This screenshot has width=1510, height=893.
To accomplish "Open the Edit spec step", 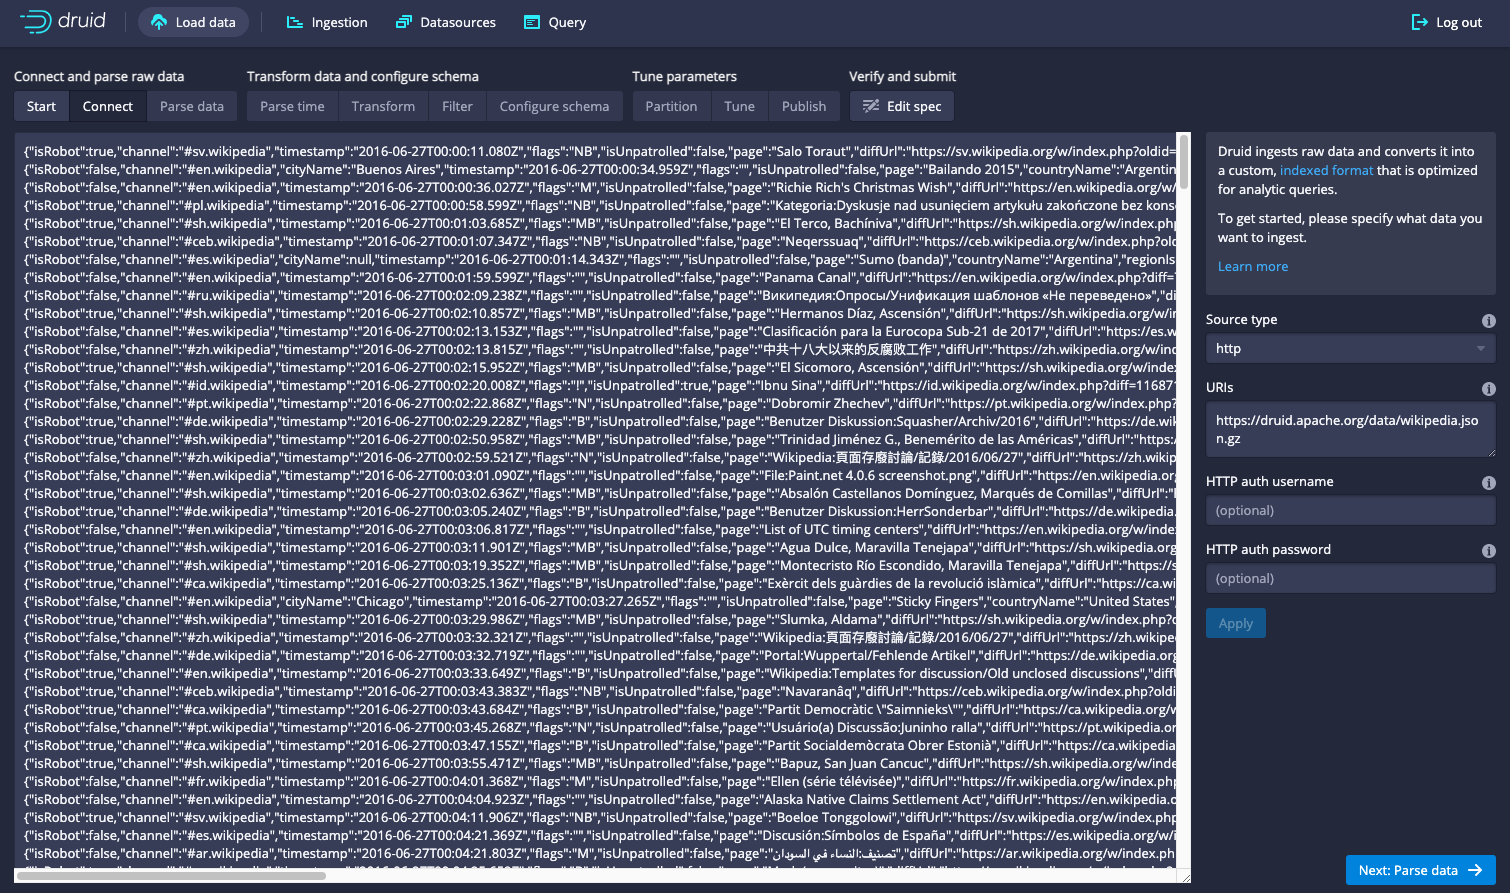I will 902,106.
